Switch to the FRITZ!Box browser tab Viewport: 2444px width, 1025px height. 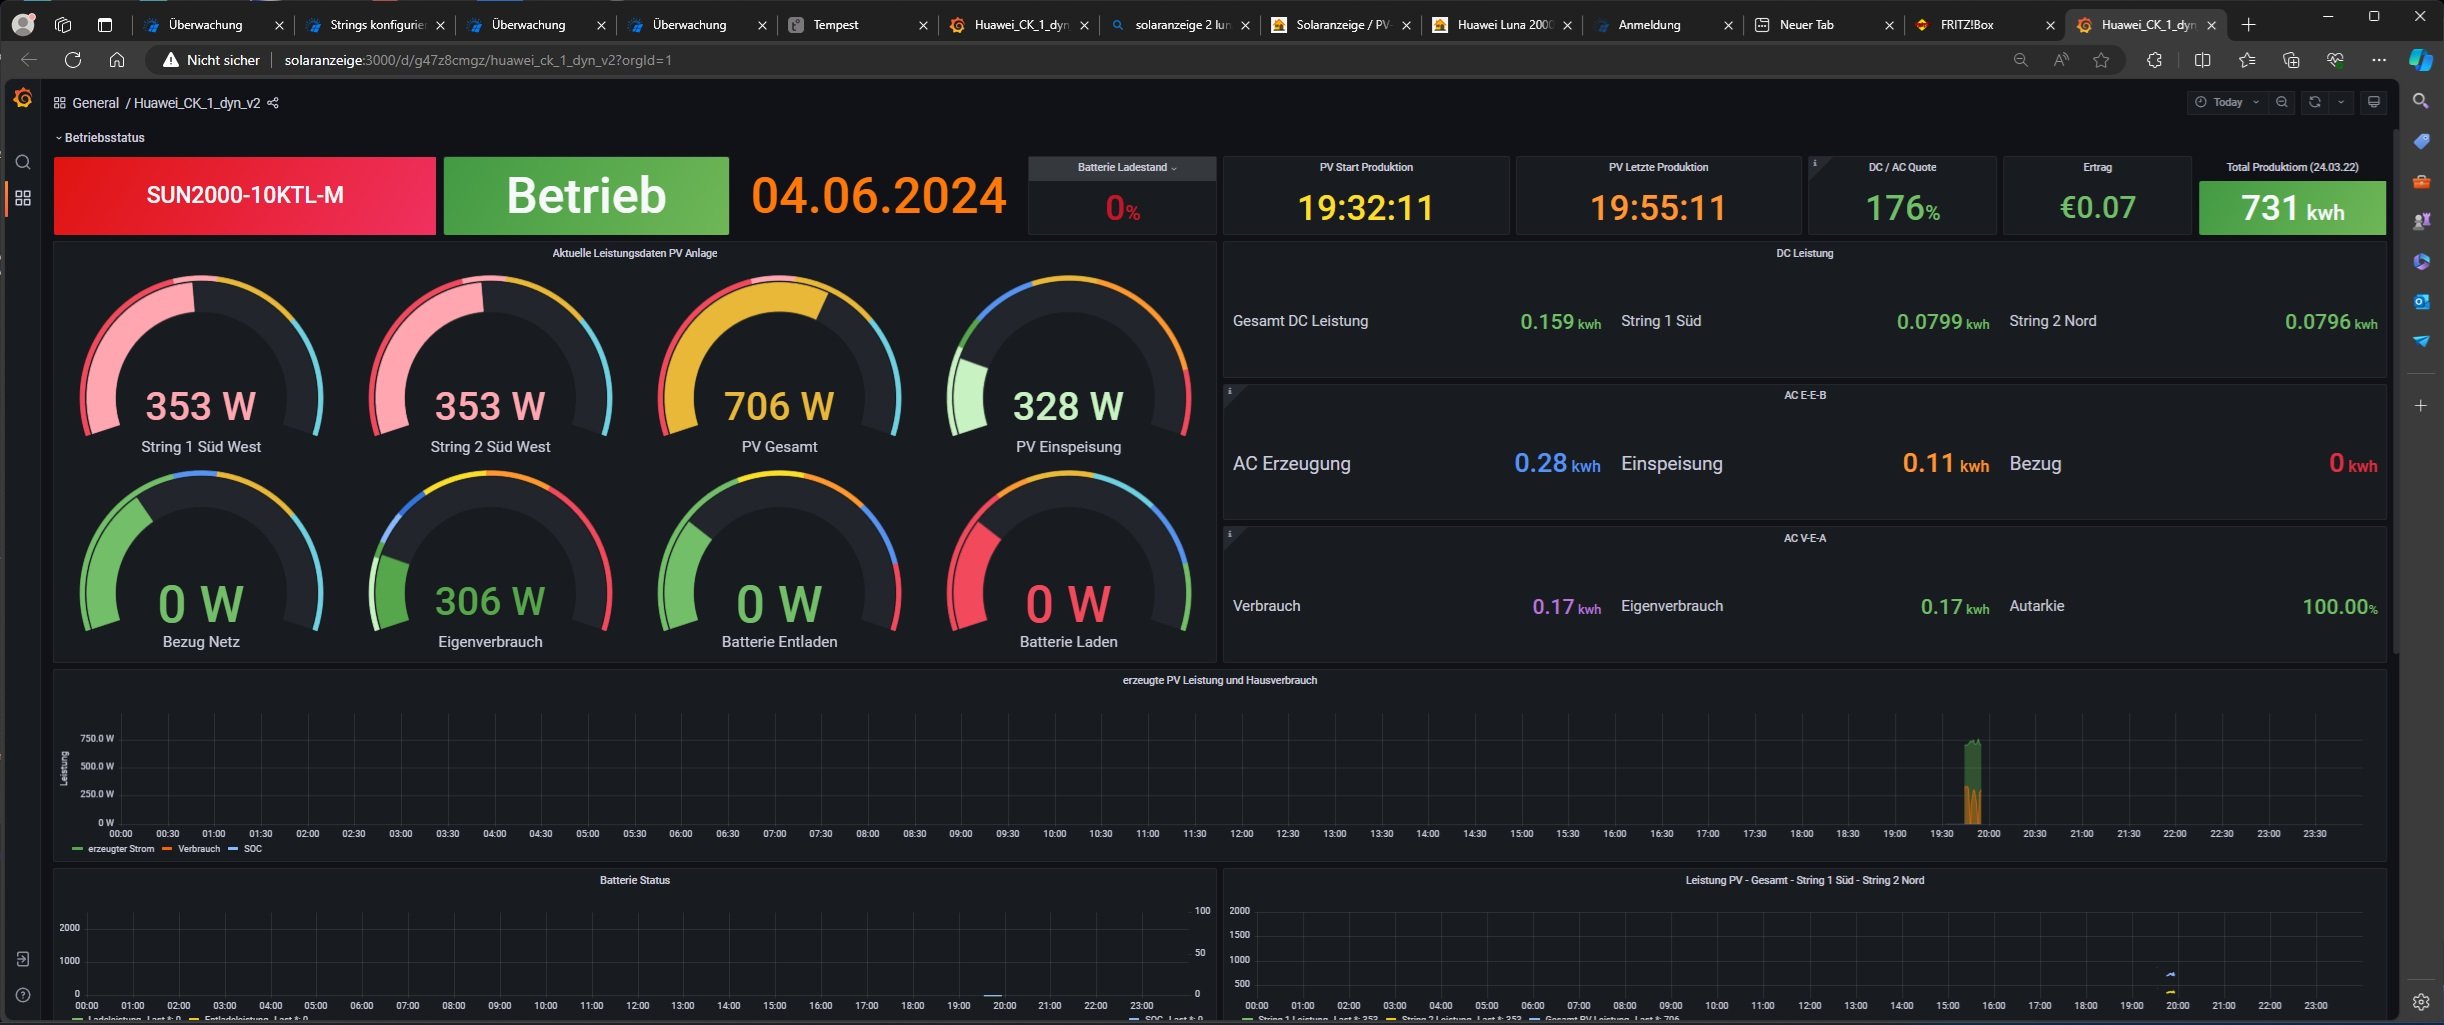[1966, 25]
